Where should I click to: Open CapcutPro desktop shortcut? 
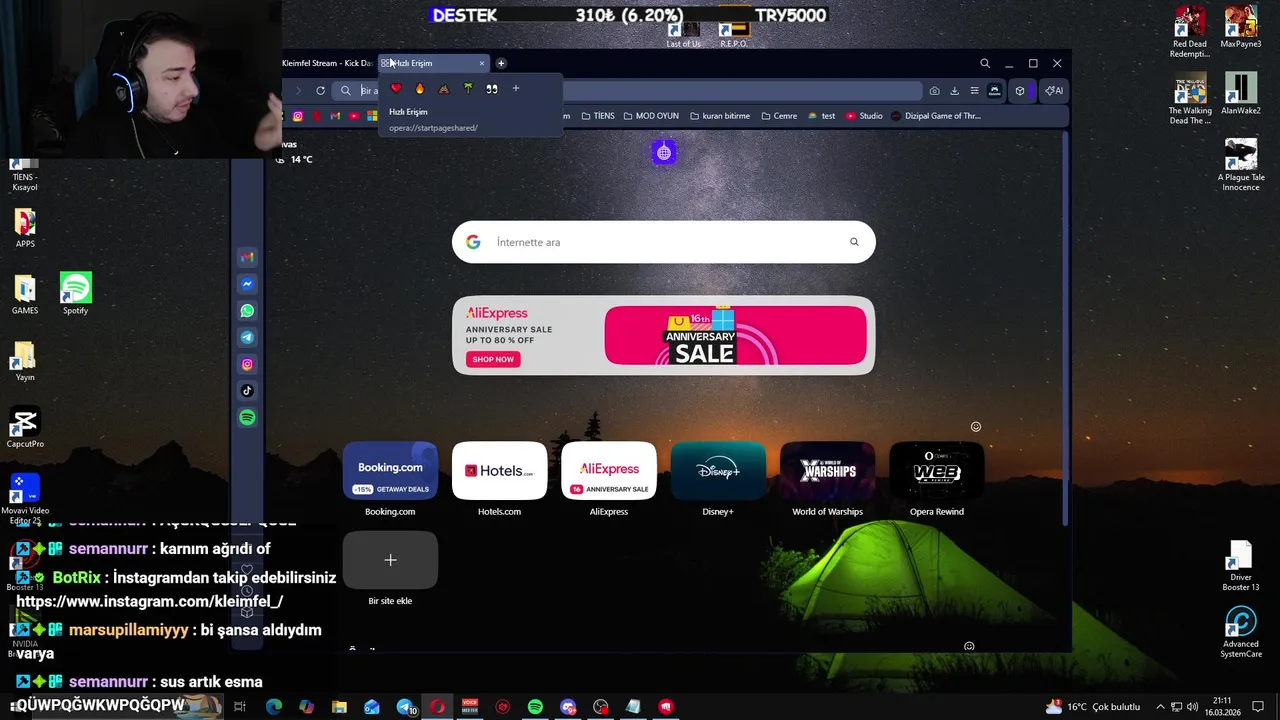point(25,427)
